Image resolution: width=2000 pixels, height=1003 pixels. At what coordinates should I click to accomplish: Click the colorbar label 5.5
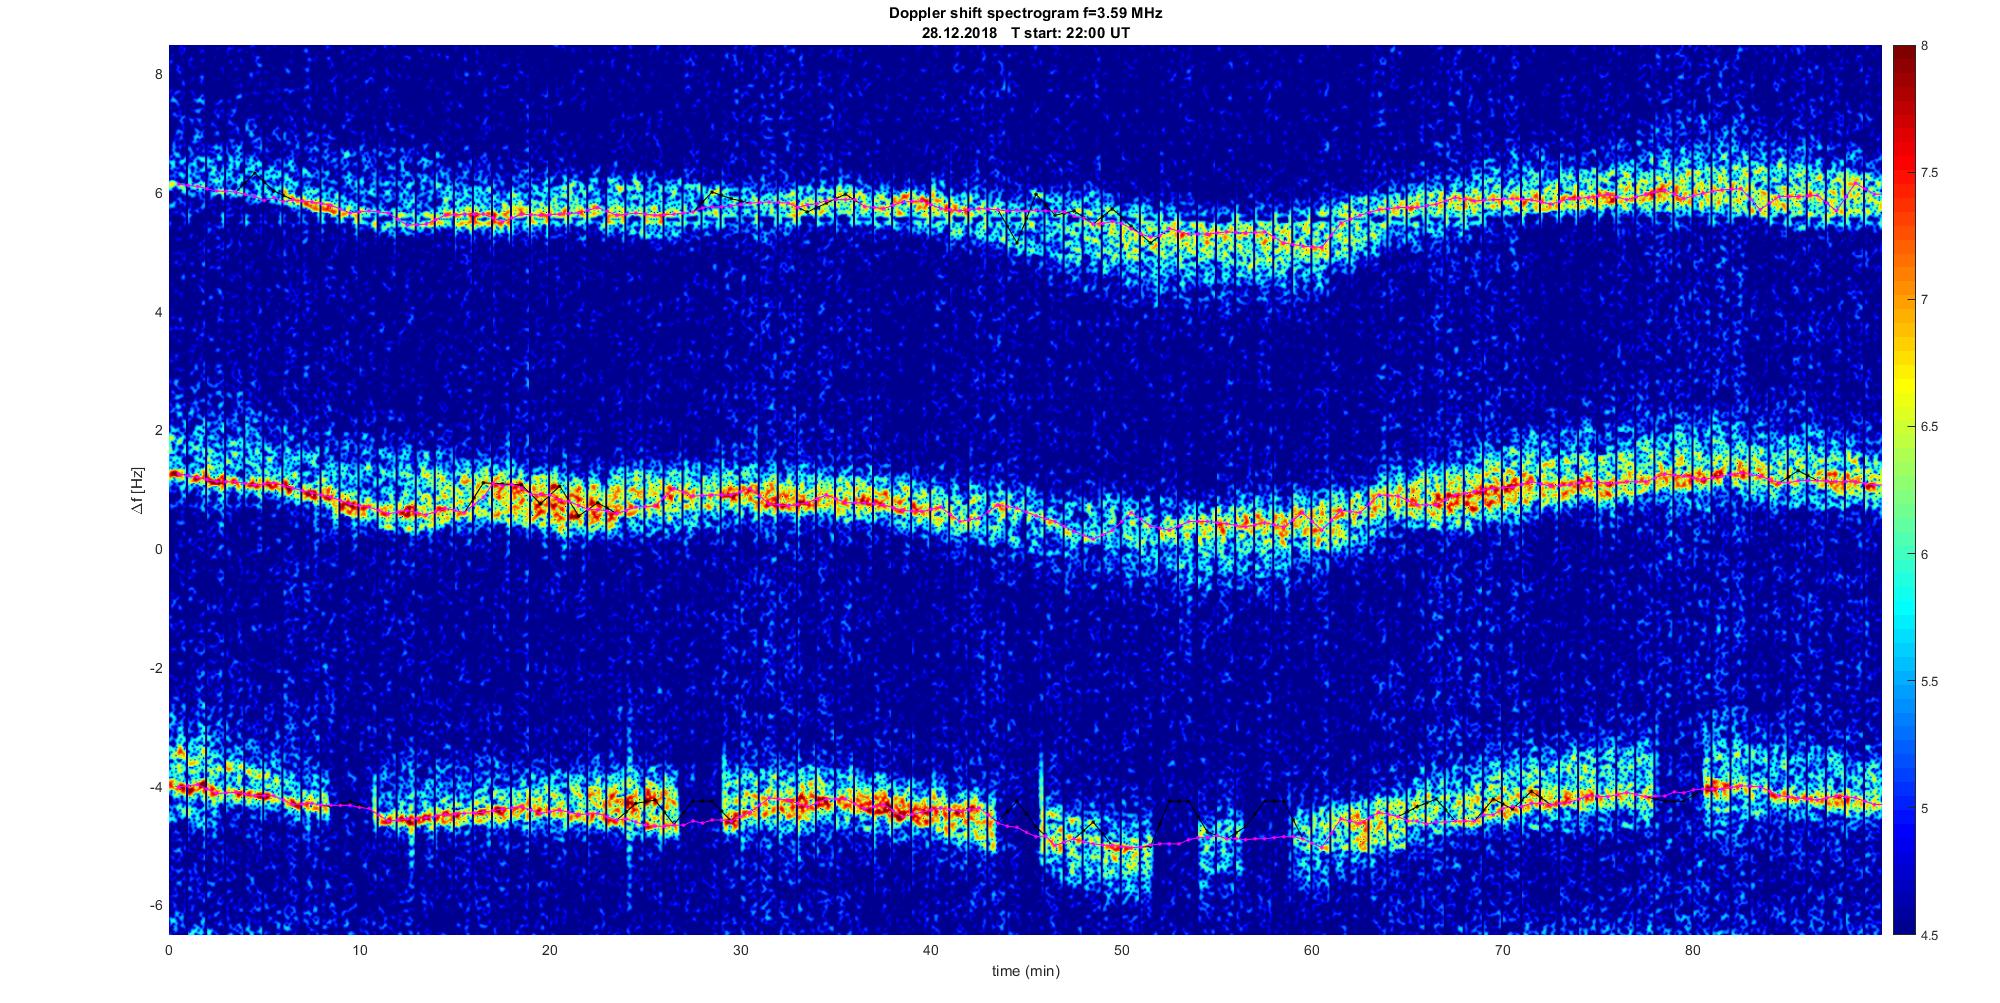point(1930,682)
